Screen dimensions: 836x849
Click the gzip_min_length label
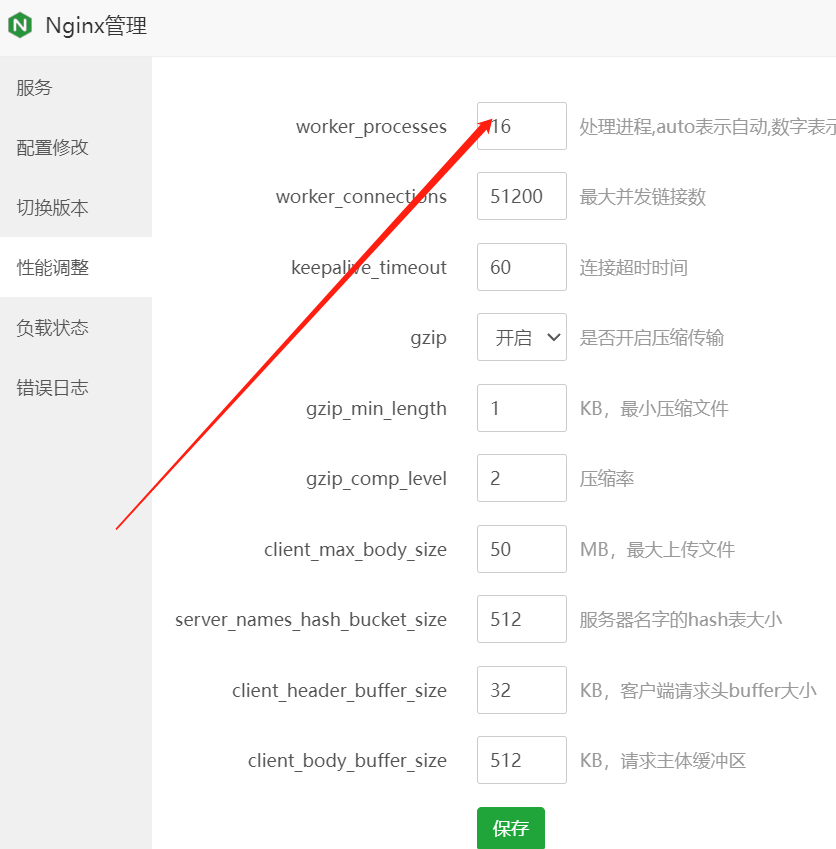[x=376, y=409]
